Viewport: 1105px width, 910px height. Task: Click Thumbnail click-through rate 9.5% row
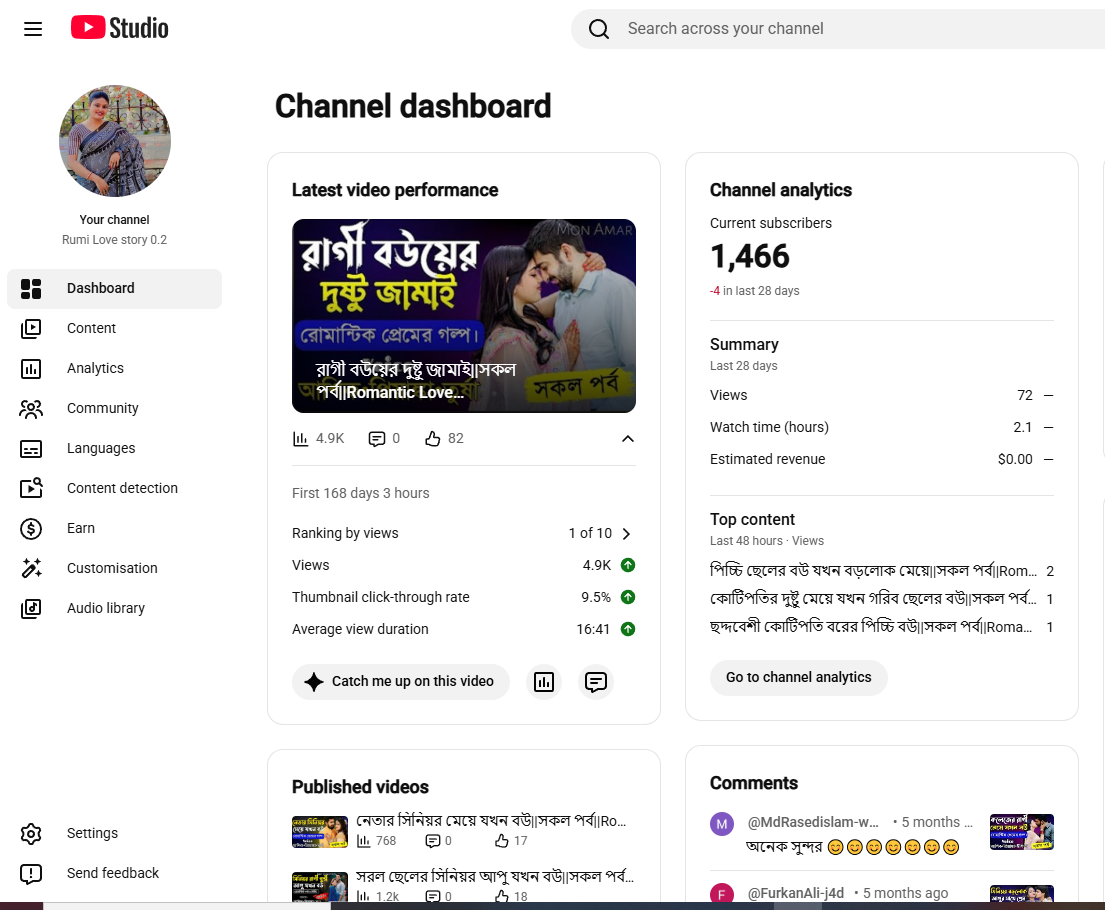[464, 598]
